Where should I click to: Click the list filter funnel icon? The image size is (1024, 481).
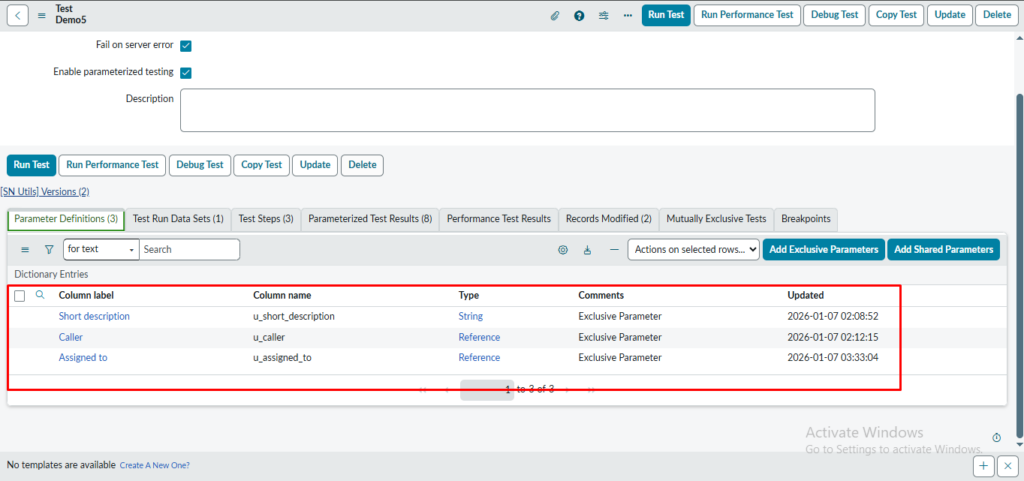tap(48, 250)
